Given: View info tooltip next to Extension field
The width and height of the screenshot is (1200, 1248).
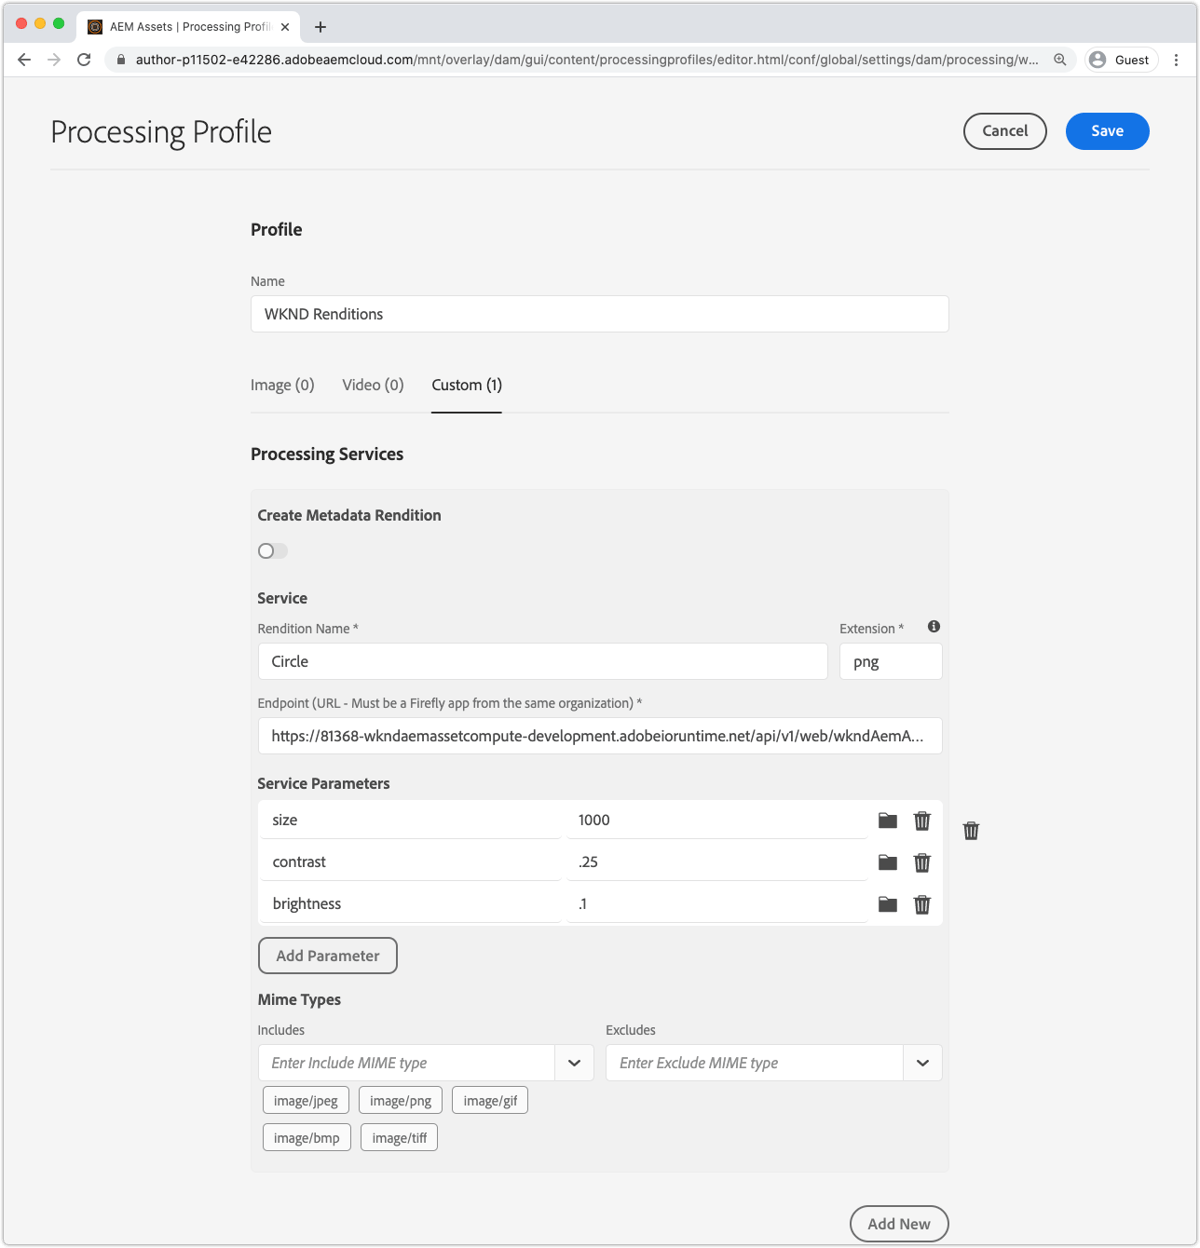Looking at the screenshot, I should pyautogui.click(x=933, y=626).
